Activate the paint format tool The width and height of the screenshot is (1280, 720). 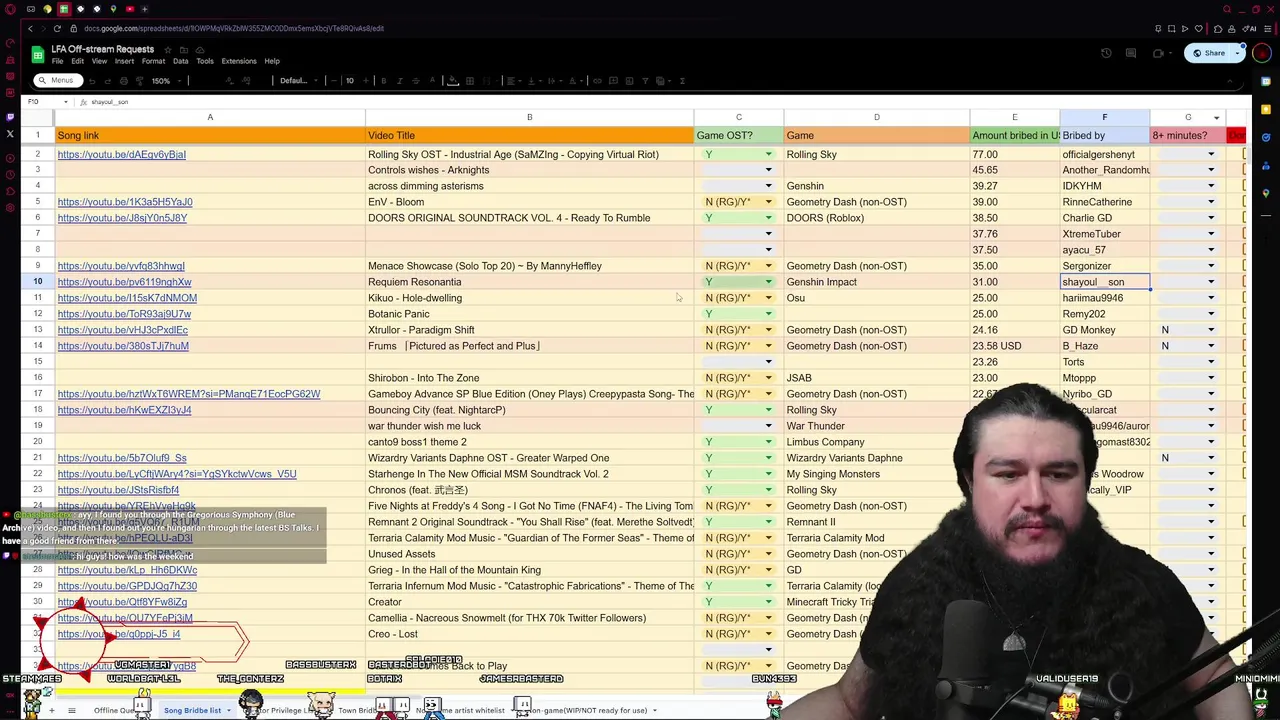(x=139, y=81)
